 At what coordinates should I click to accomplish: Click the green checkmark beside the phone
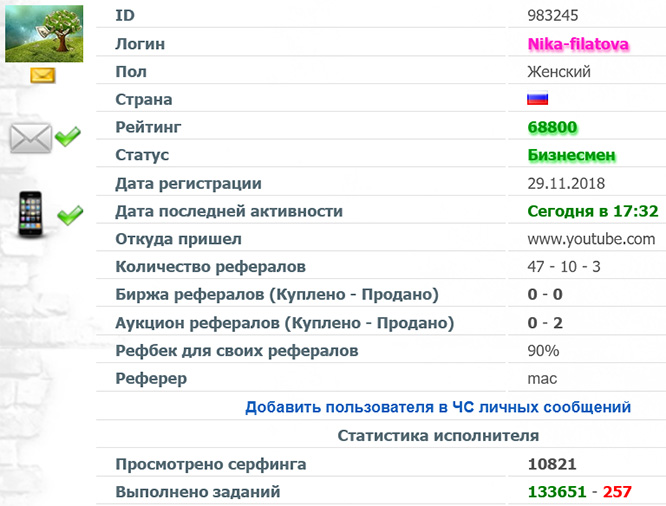point(69,214)
